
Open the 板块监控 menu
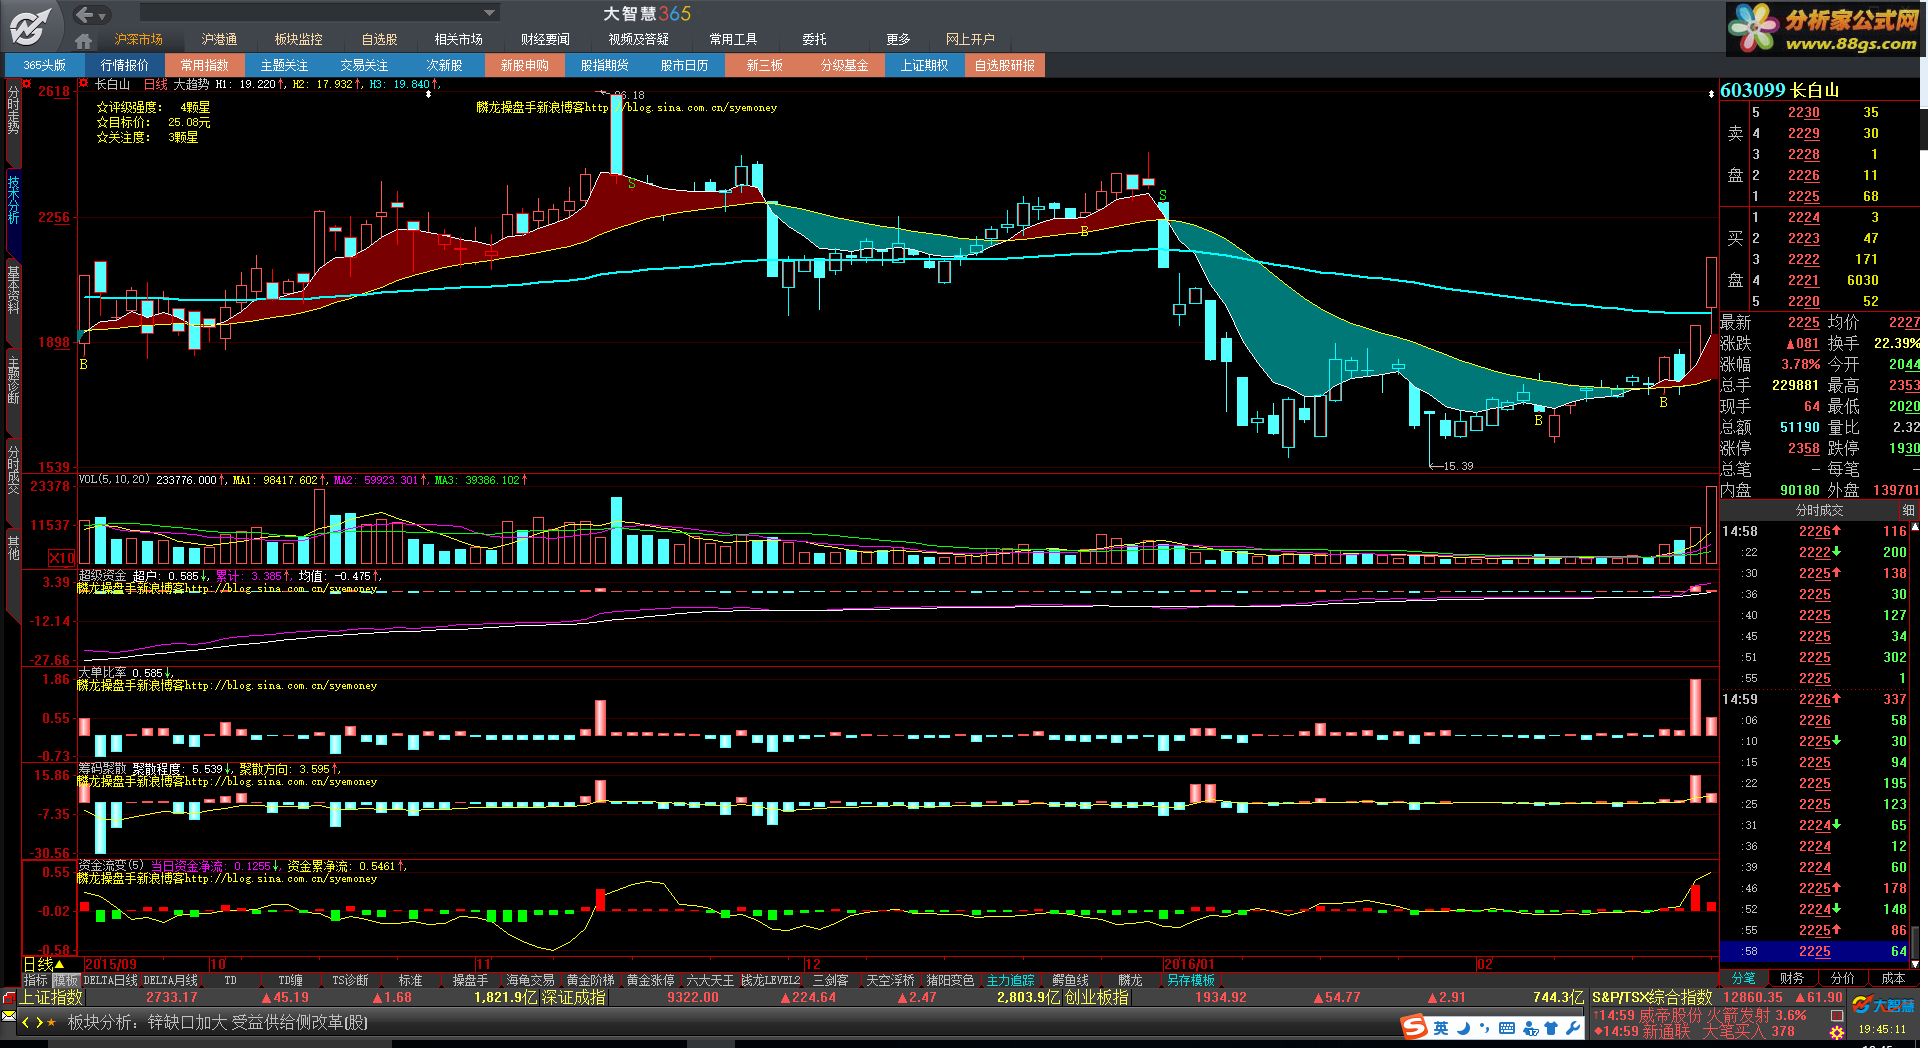(x=299, y=39)
